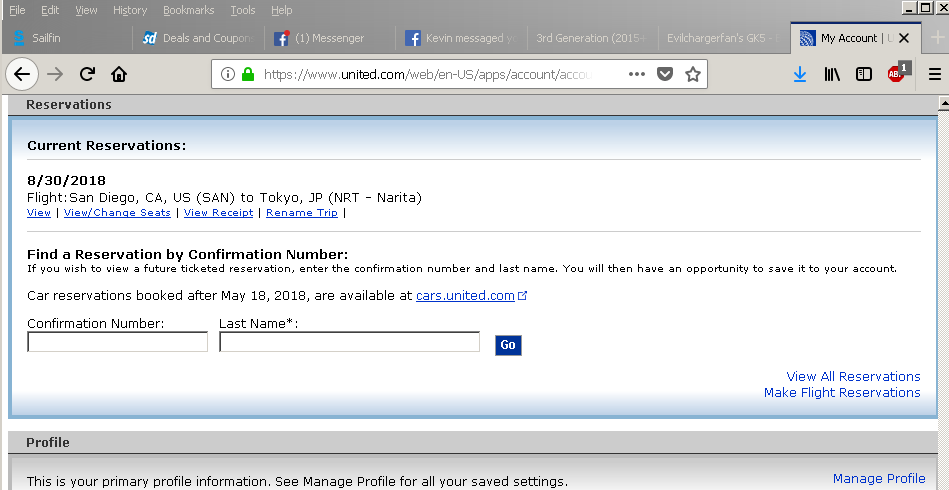This screenshot has width=949, height=490.
Task: Open the Bookmarks menu
Action: coord(188,10)
